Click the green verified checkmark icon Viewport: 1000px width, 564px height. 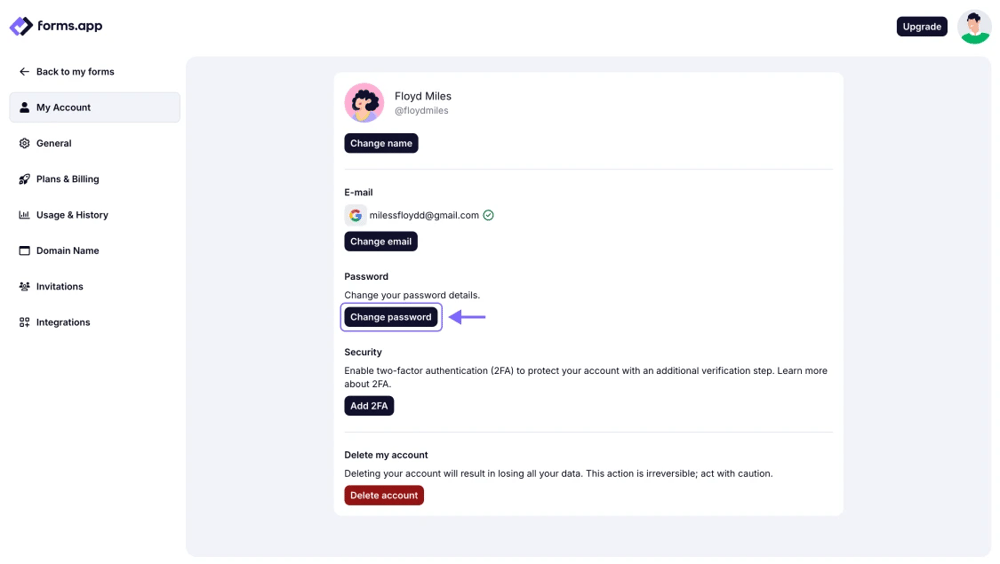coord(488,215)
